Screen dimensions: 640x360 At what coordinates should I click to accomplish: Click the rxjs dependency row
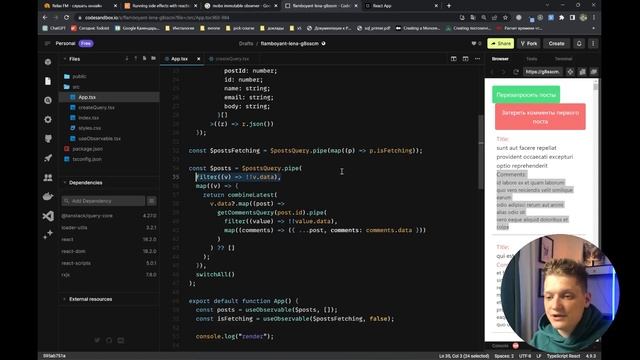pyautogui.click(x=109, y=275)
